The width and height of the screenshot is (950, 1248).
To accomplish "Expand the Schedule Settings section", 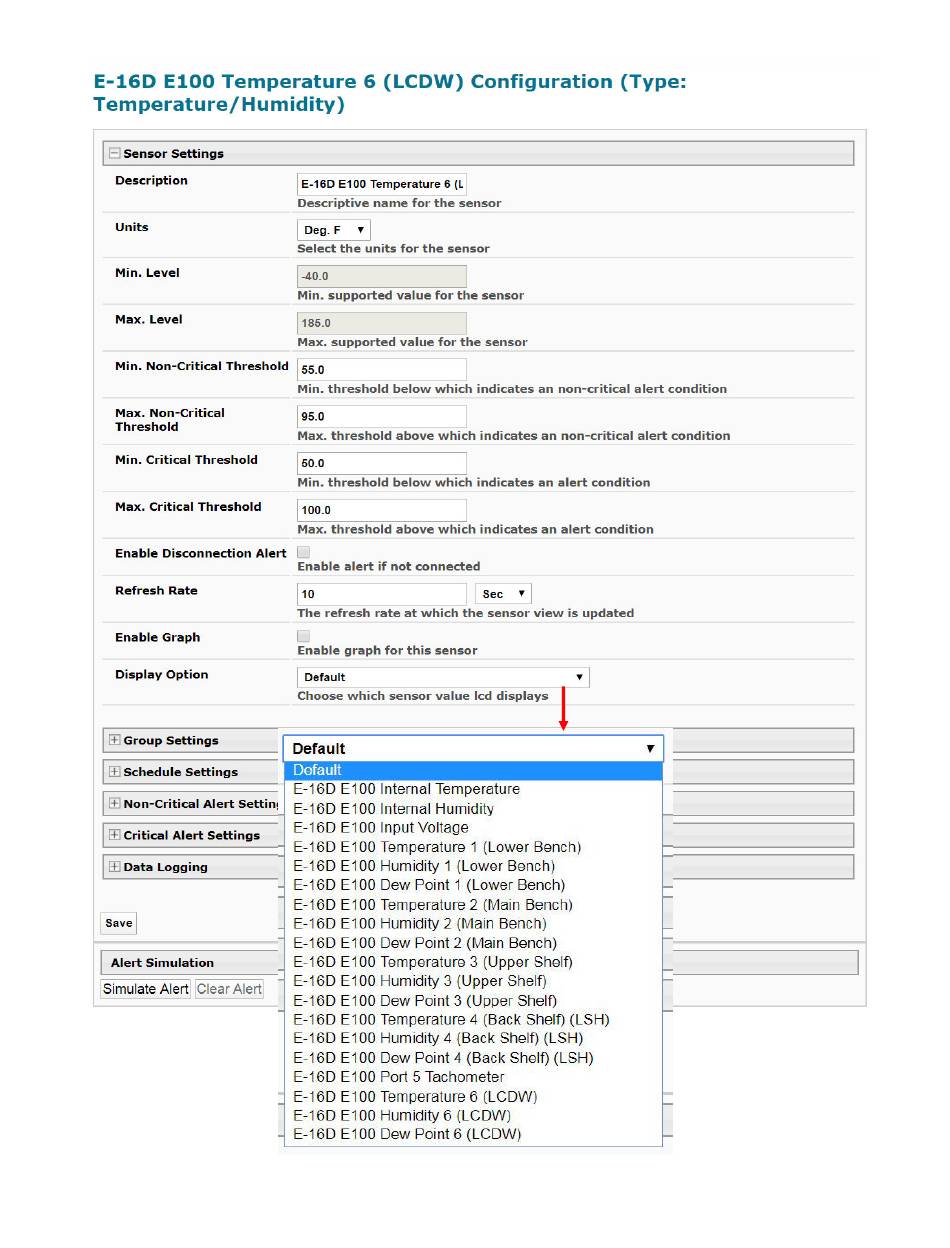I will point(115,772).
